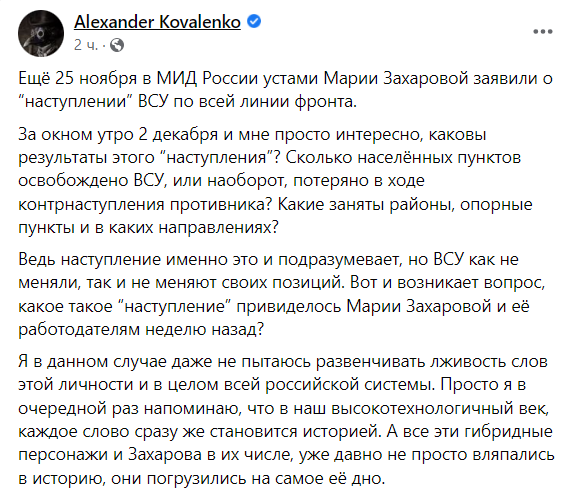Click the word 'работодателям' in third paragraph
The image size is (577, 496).
79,329
